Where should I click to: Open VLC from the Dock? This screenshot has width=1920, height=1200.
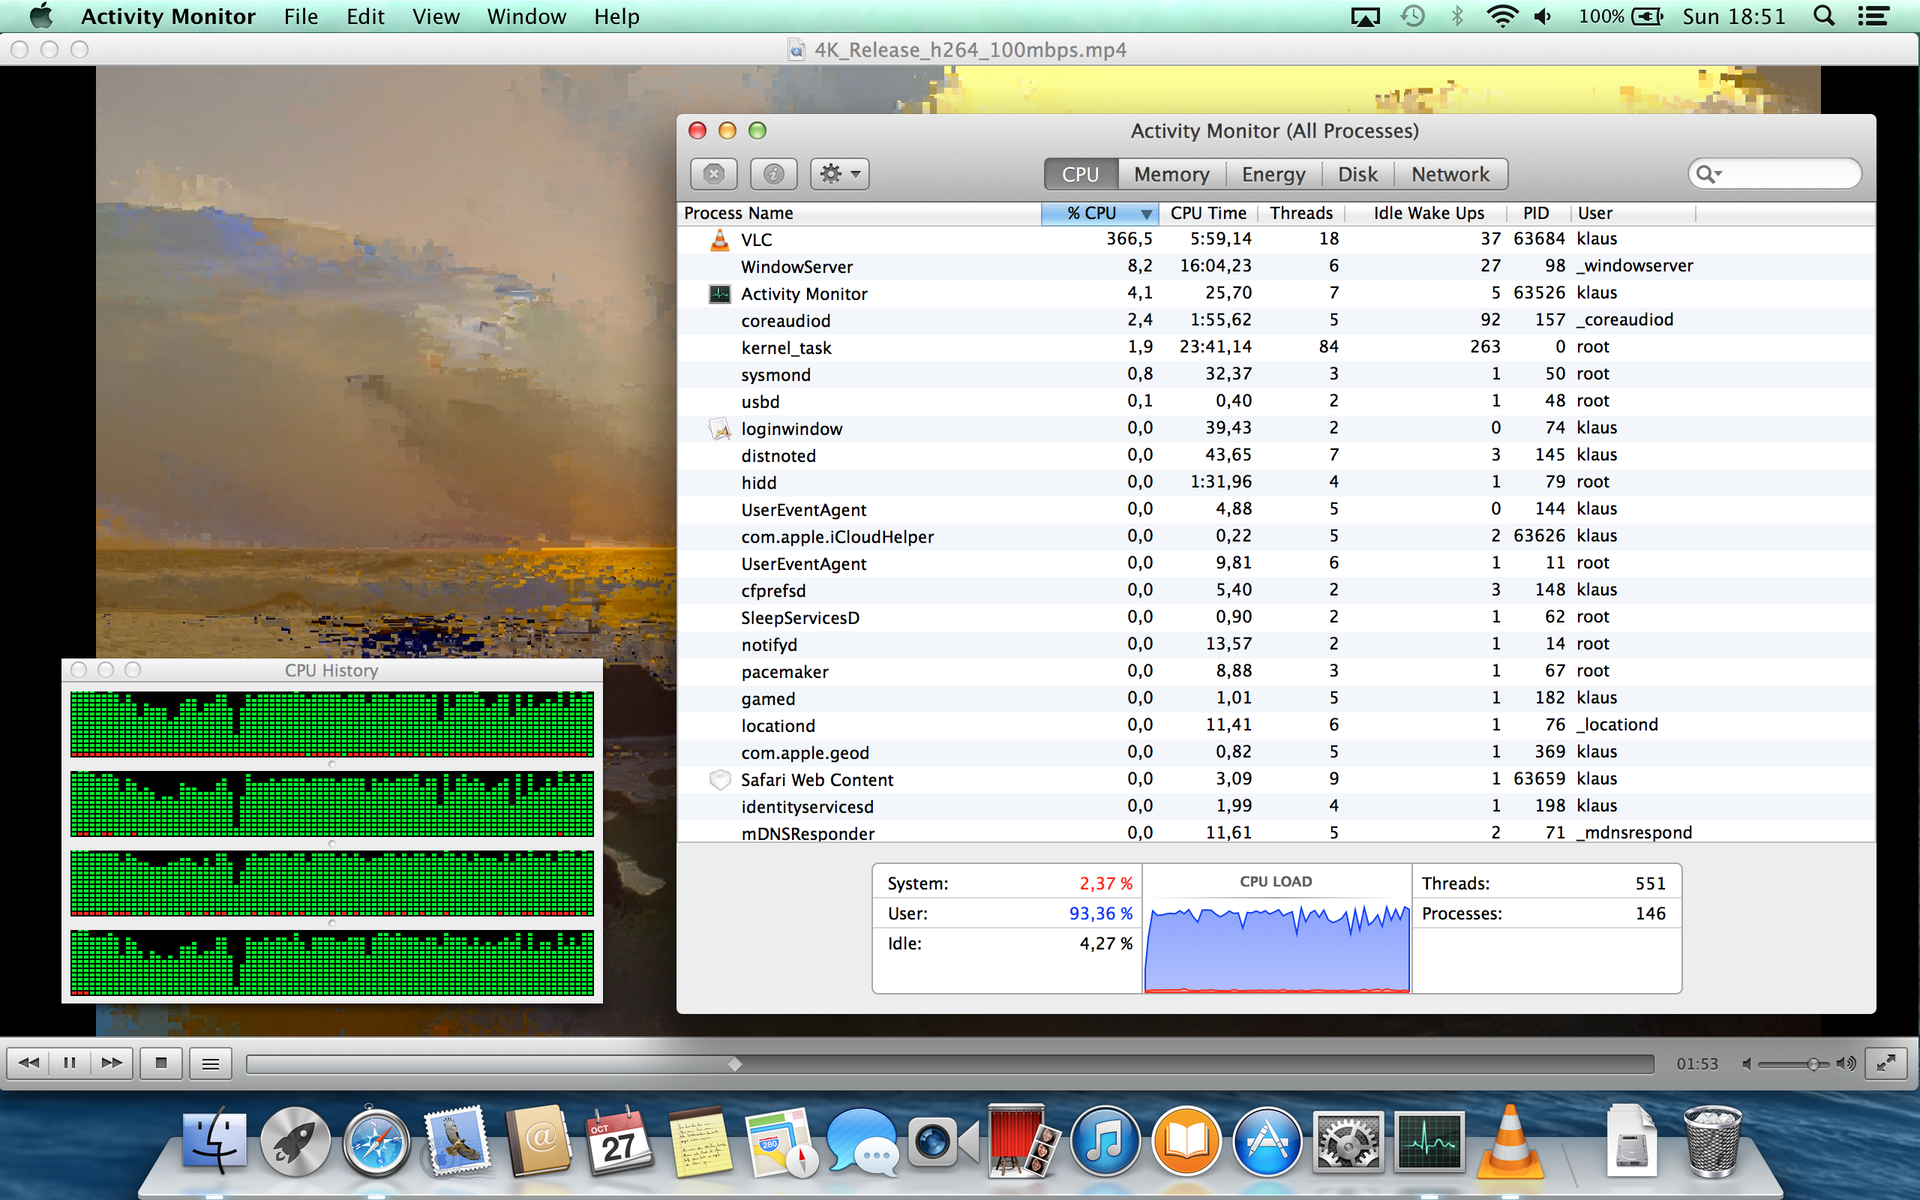click(1510, 1141)
